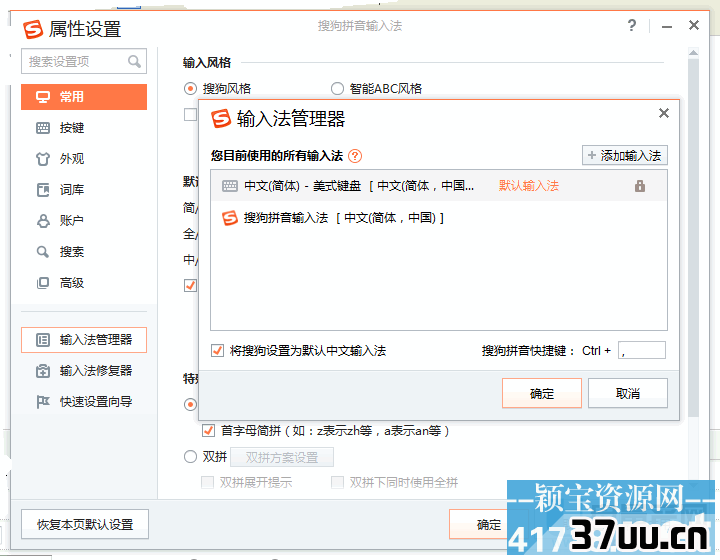Click the lock icon on default input method row
The image size is (720, 560).
point(640,185)
